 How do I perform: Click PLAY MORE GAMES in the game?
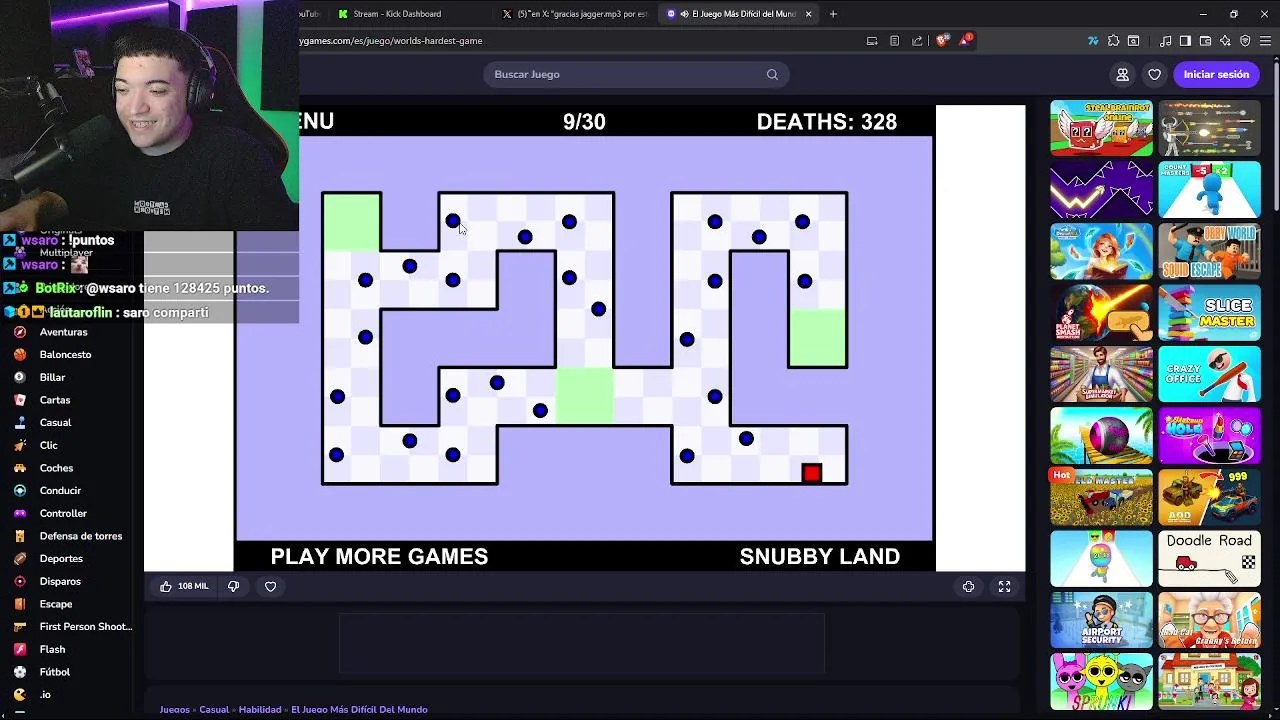click(379, 557)
